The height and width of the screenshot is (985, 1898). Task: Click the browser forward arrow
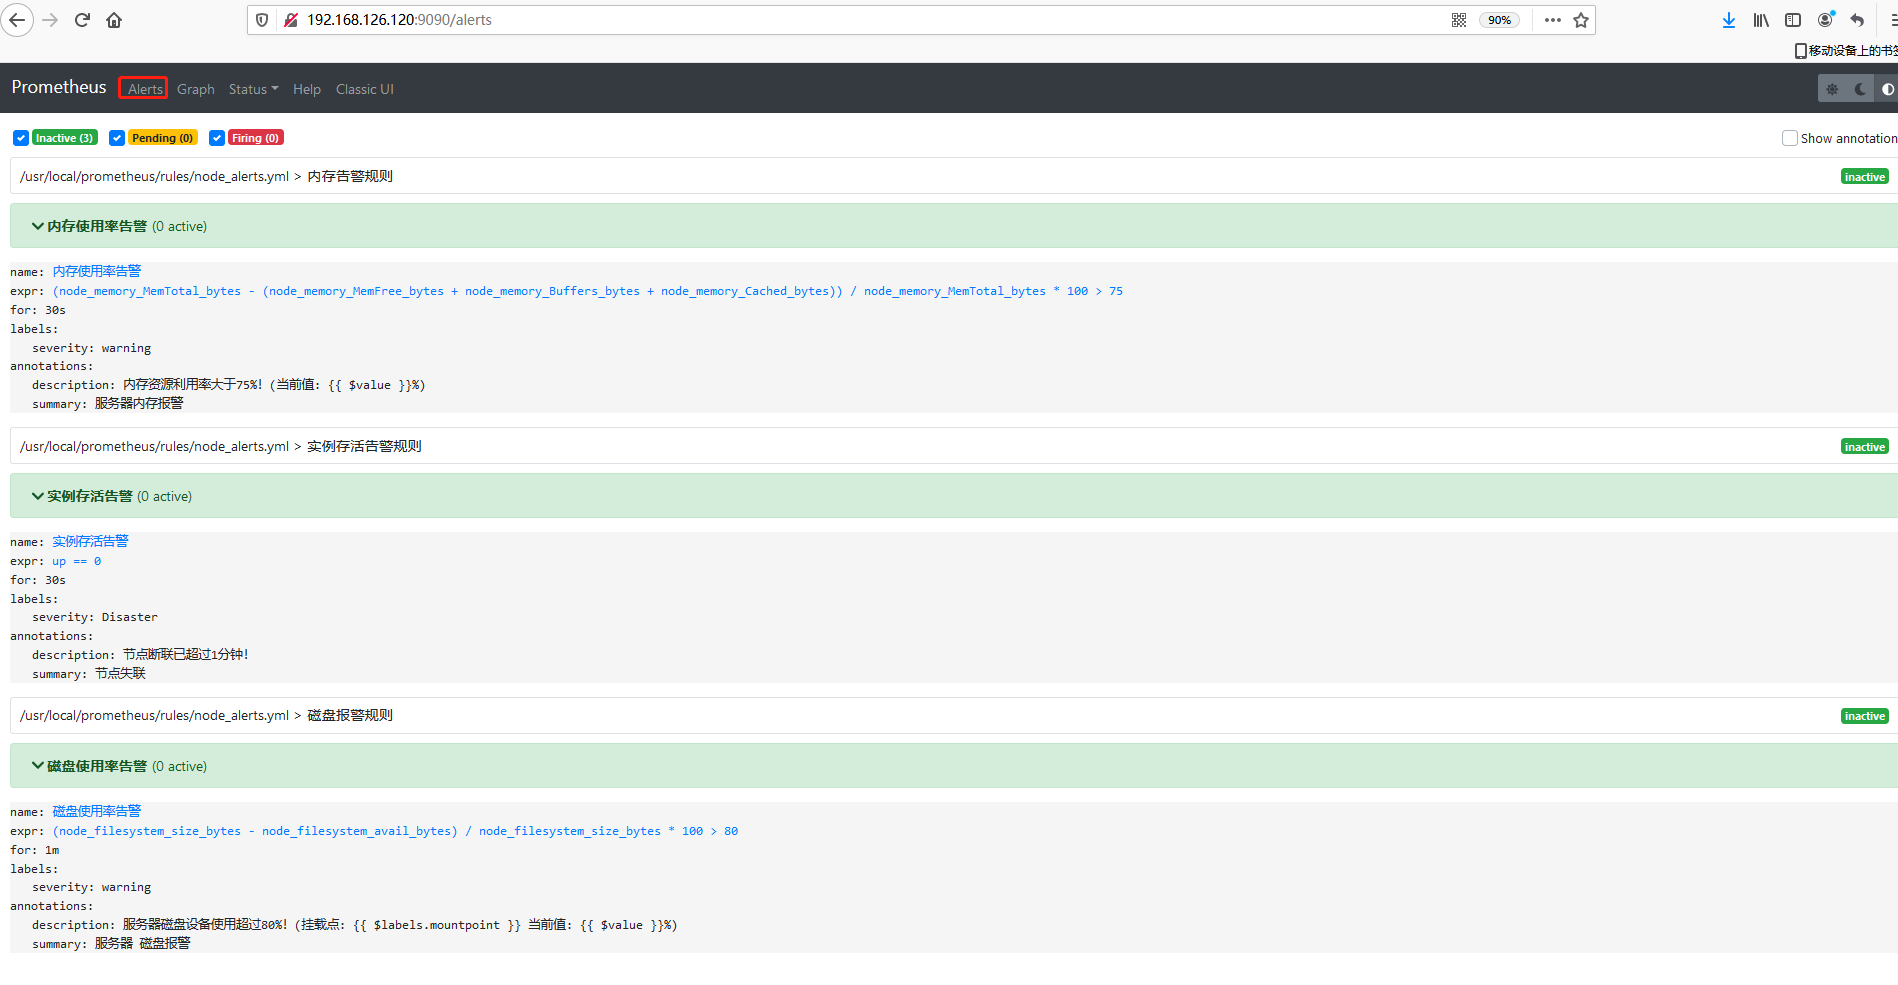tap(51, 20)
